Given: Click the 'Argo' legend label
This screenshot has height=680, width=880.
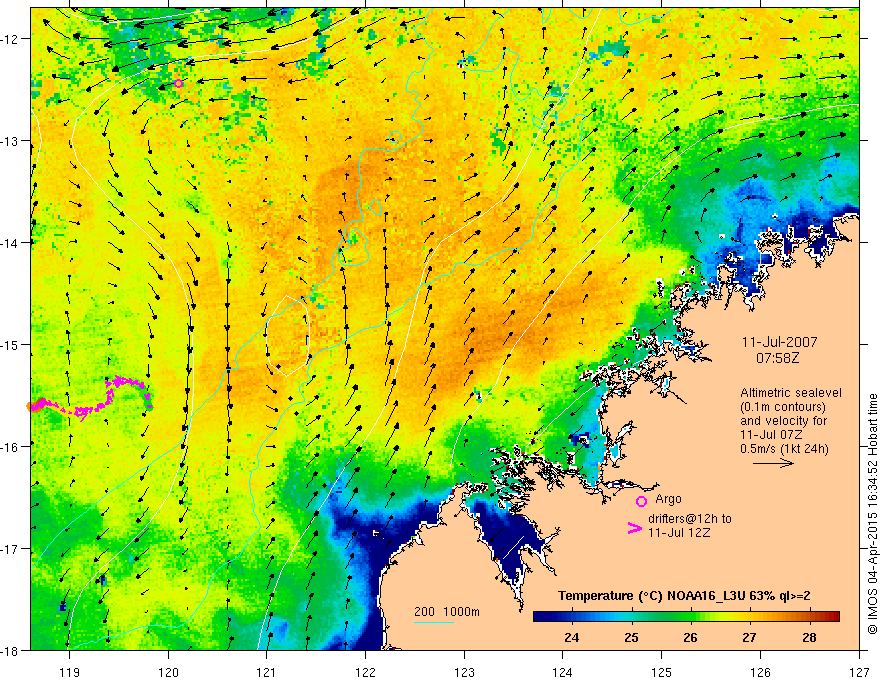Looking at the screenshot, I should pyautogui.click(x=668, y=499).
